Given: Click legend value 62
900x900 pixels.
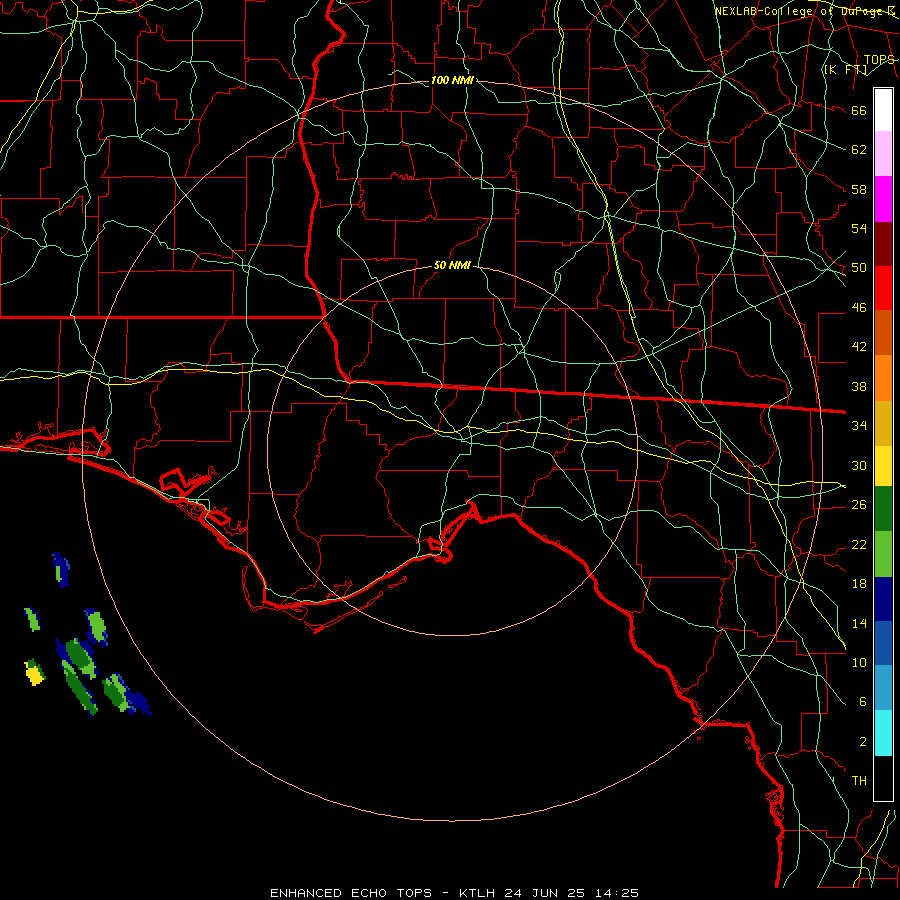Looking at the screenshot, I should coord(859,150).
